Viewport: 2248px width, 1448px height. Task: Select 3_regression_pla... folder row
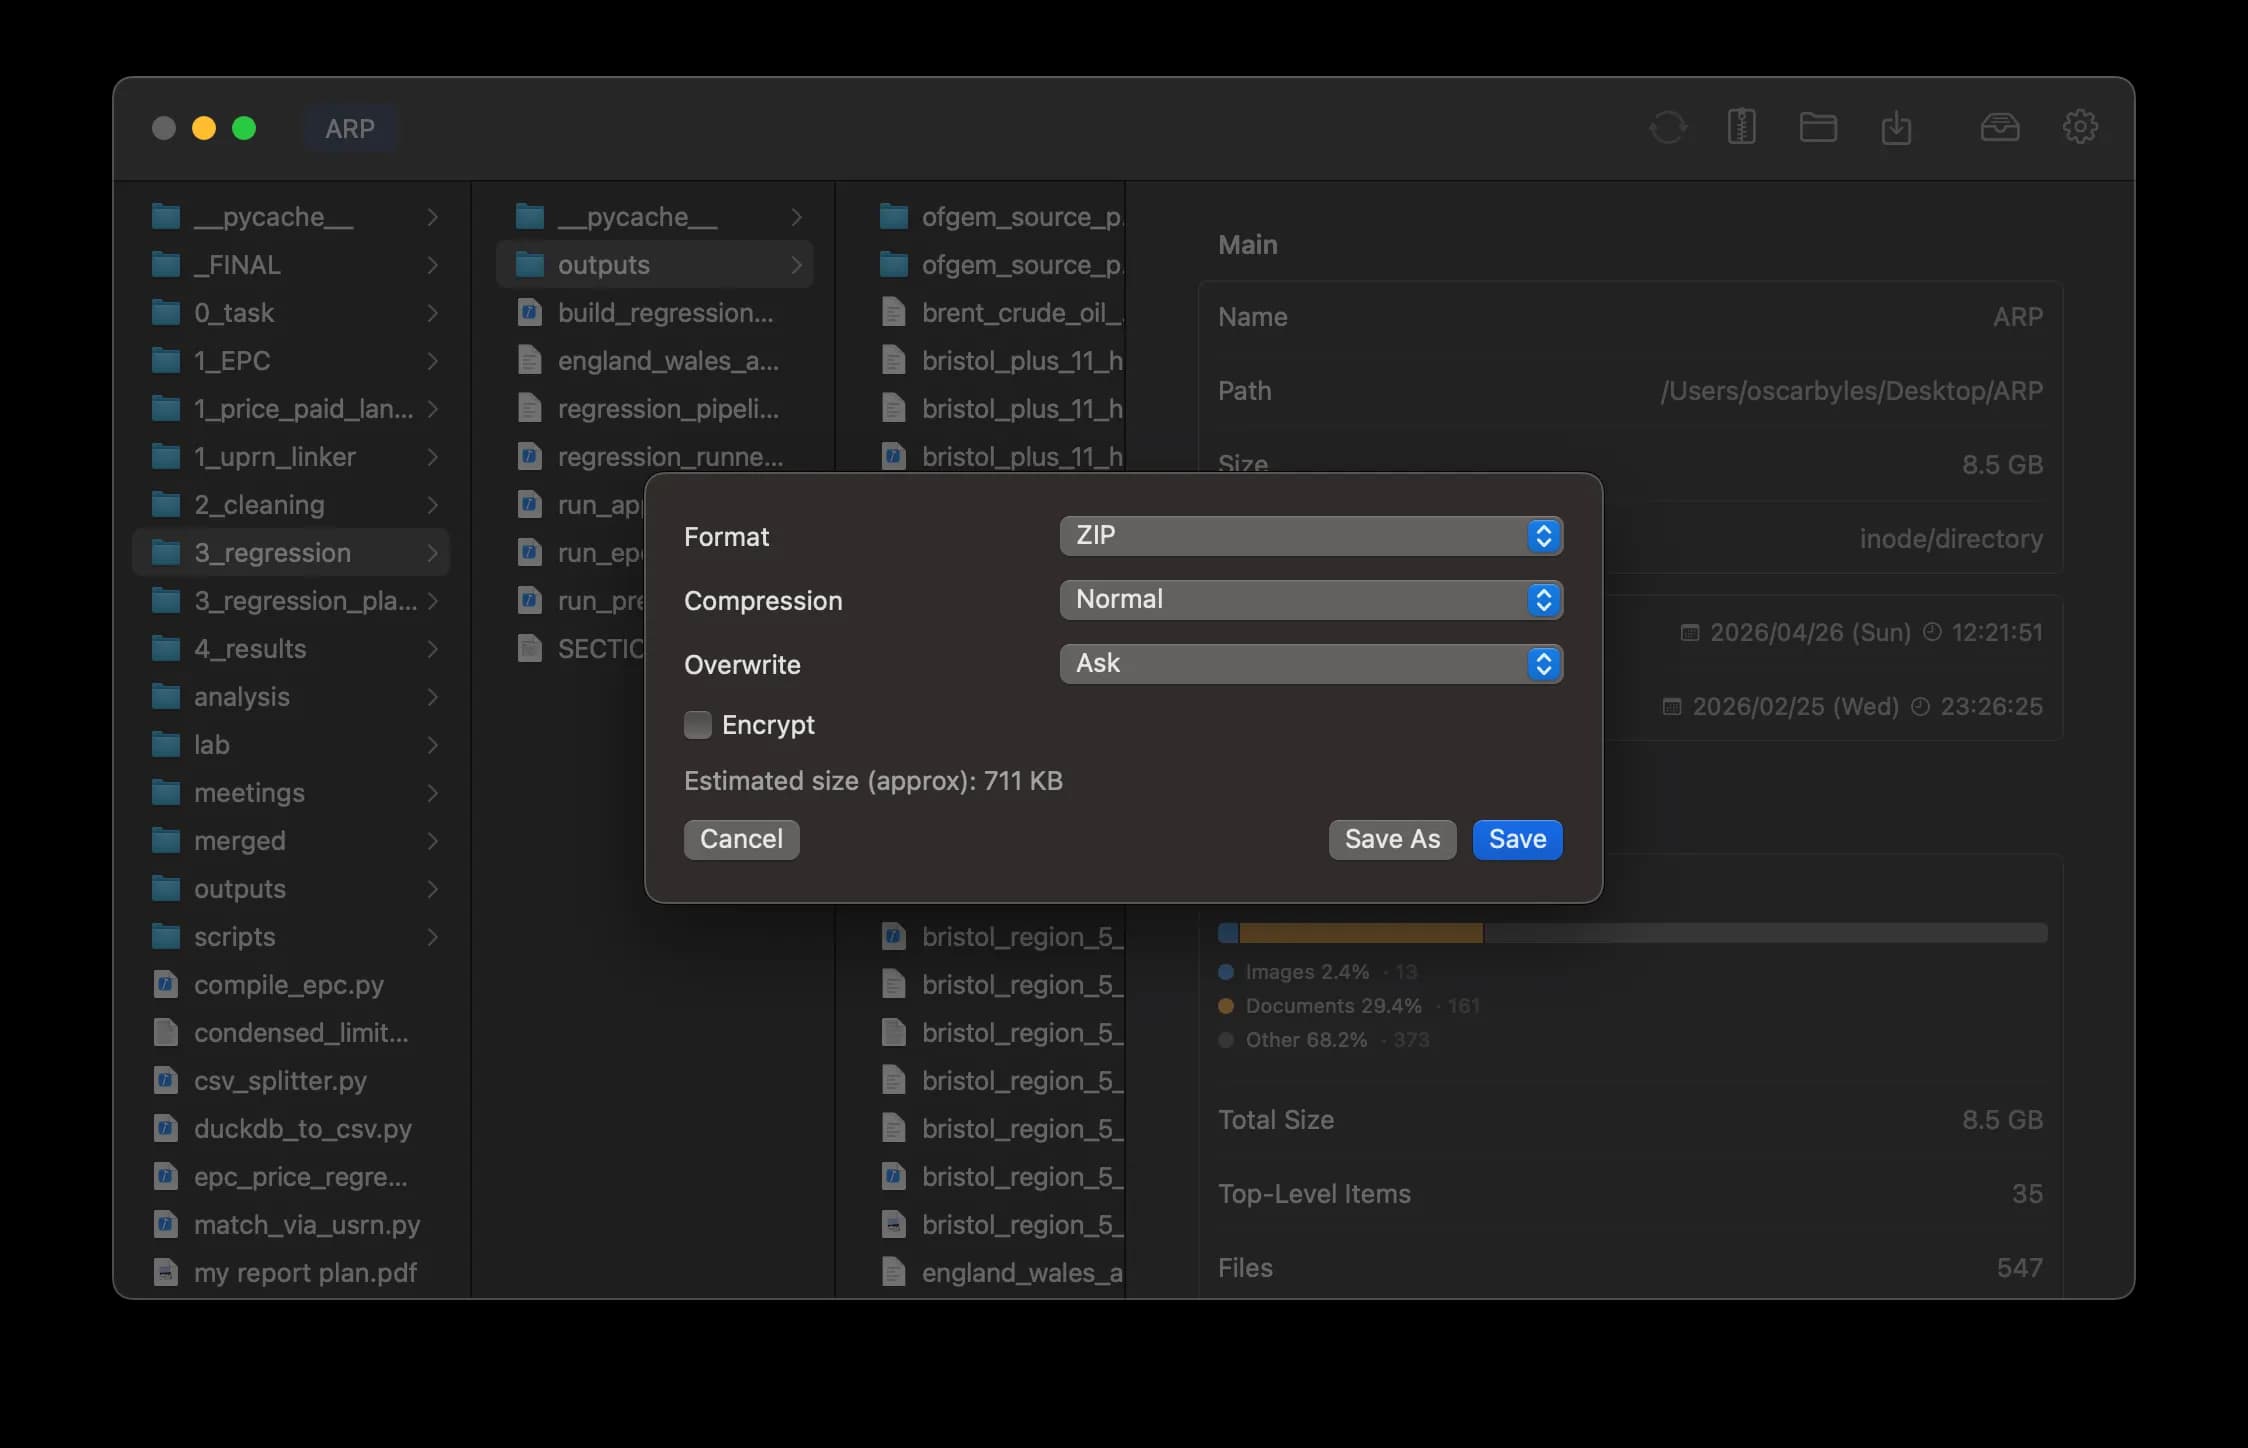291,601
